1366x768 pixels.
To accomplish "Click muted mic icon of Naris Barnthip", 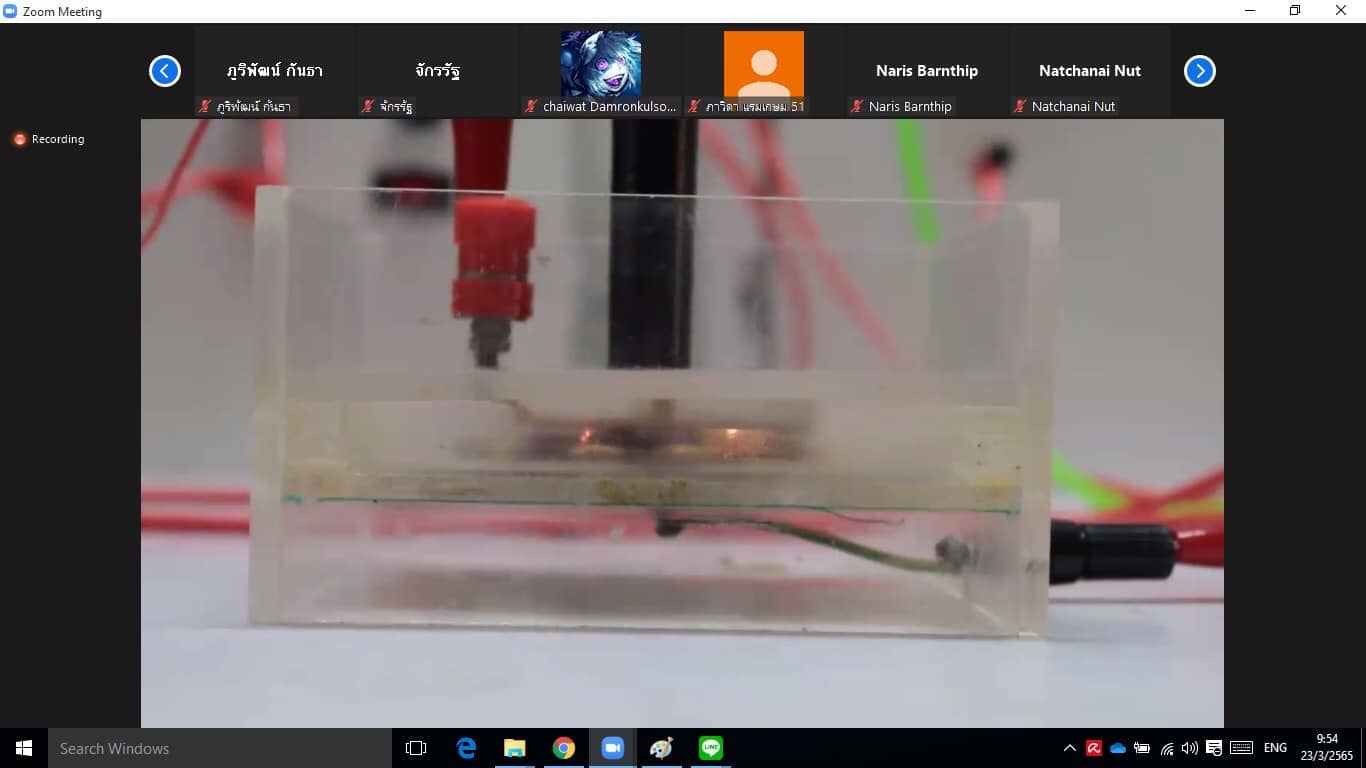I will [857, 106].
